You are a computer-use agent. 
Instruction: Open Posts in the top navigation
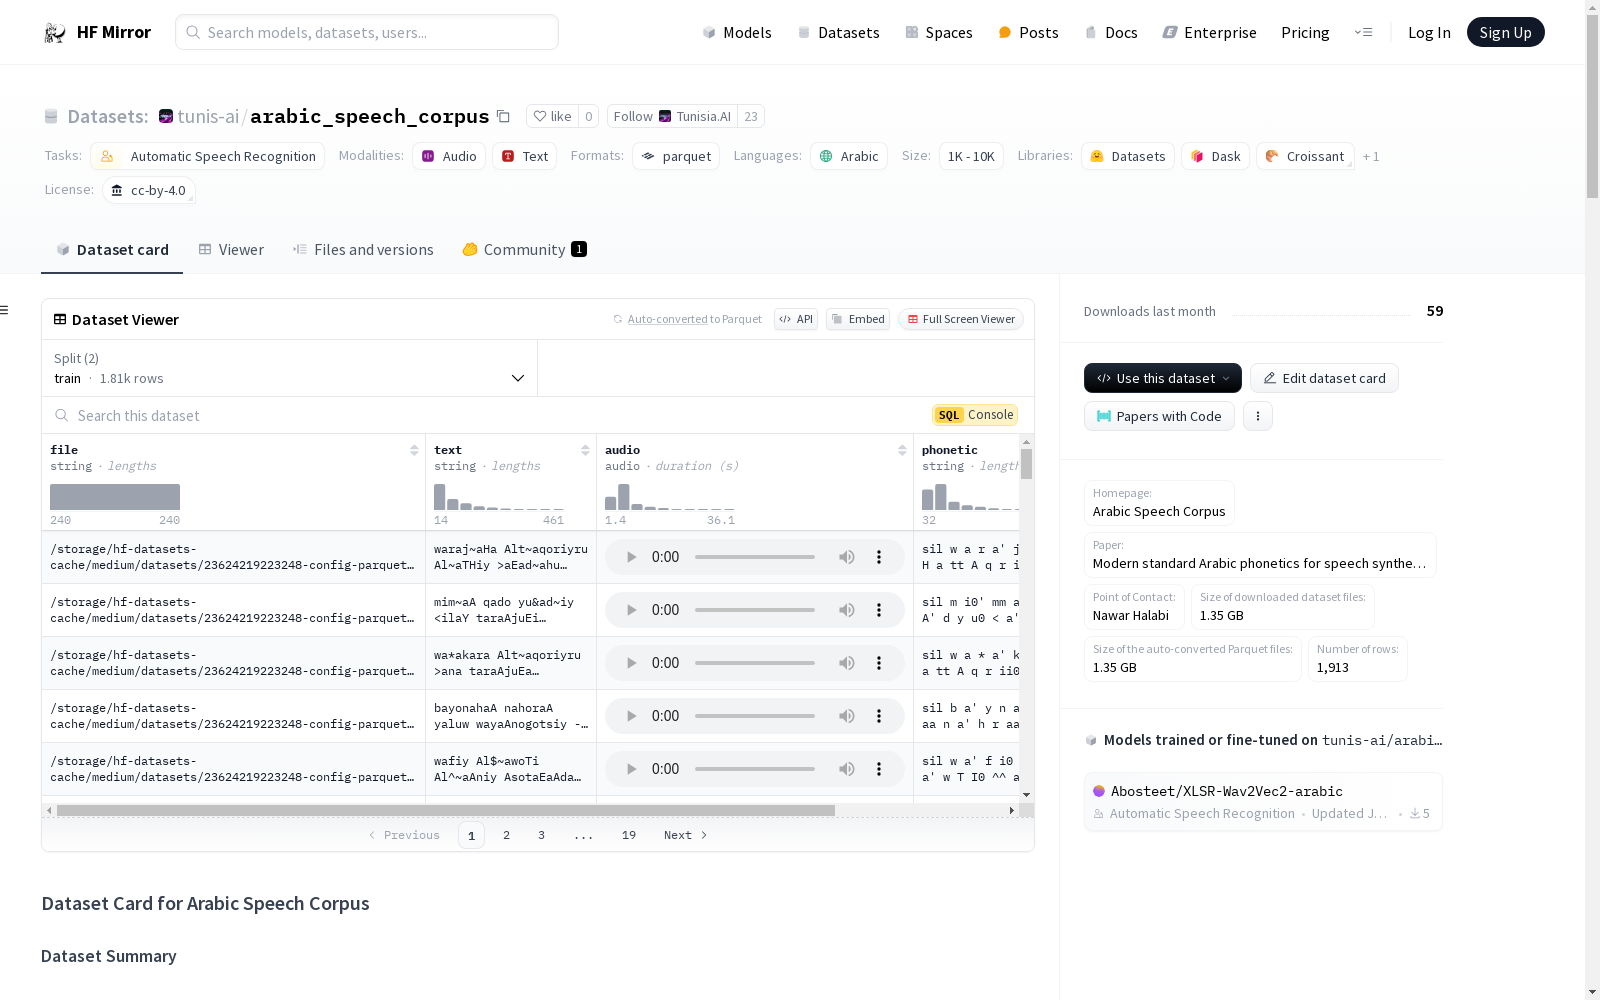[x=1028, y=32]
